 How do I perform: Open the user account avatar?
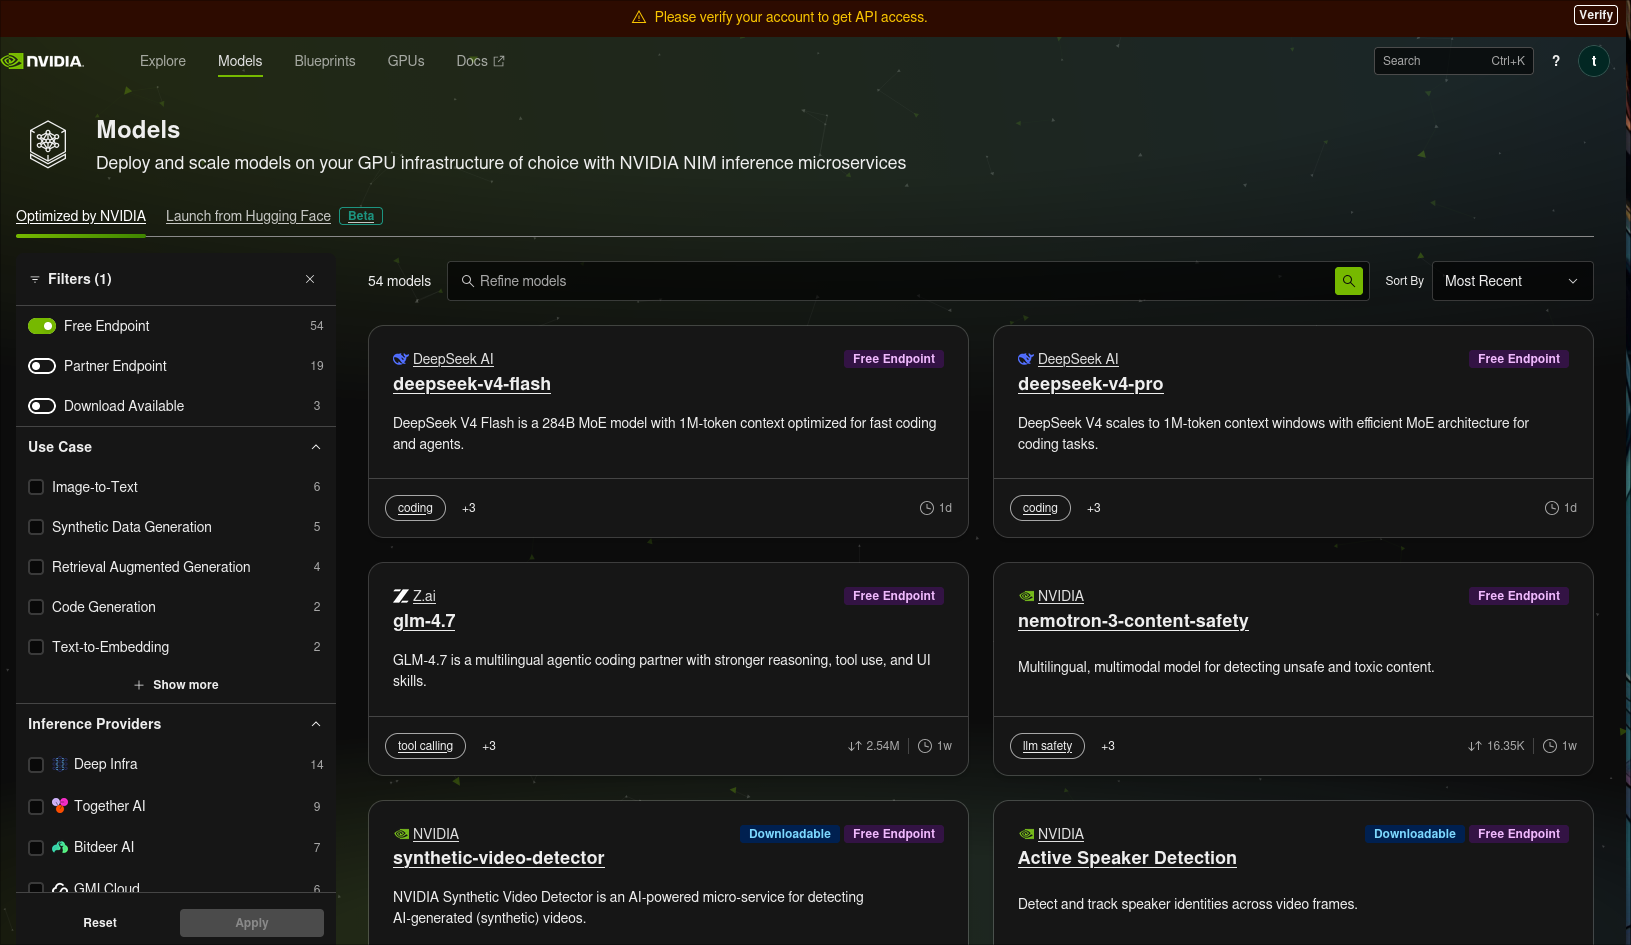pyautogui.click(x=1594, y=61)
